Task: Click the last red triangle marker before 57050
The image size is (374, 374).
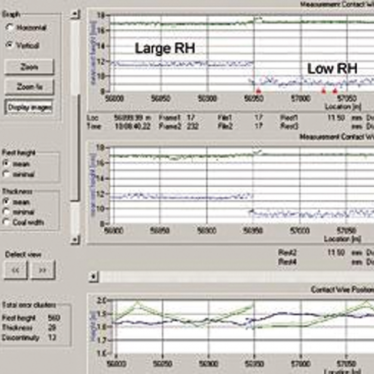Action: pyautogui.click(x=335, y=91)
